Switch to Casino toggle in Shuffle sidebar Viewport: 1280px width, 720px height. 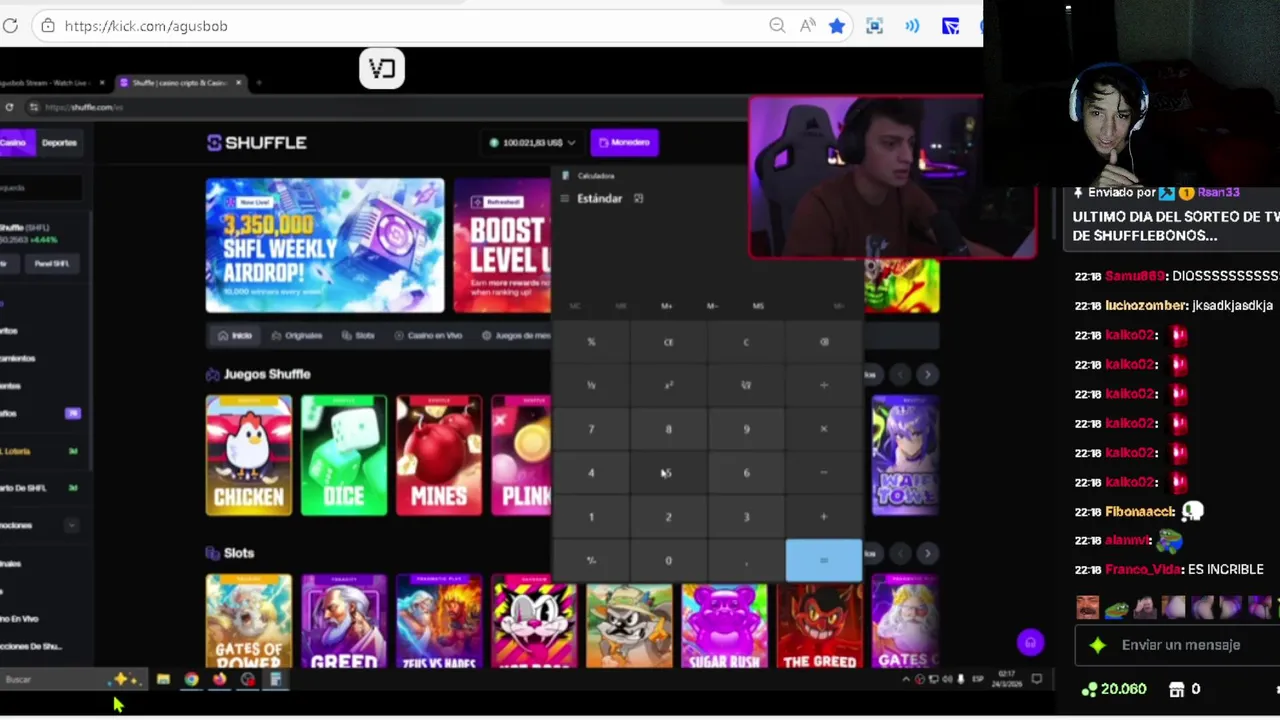point(14,143)
